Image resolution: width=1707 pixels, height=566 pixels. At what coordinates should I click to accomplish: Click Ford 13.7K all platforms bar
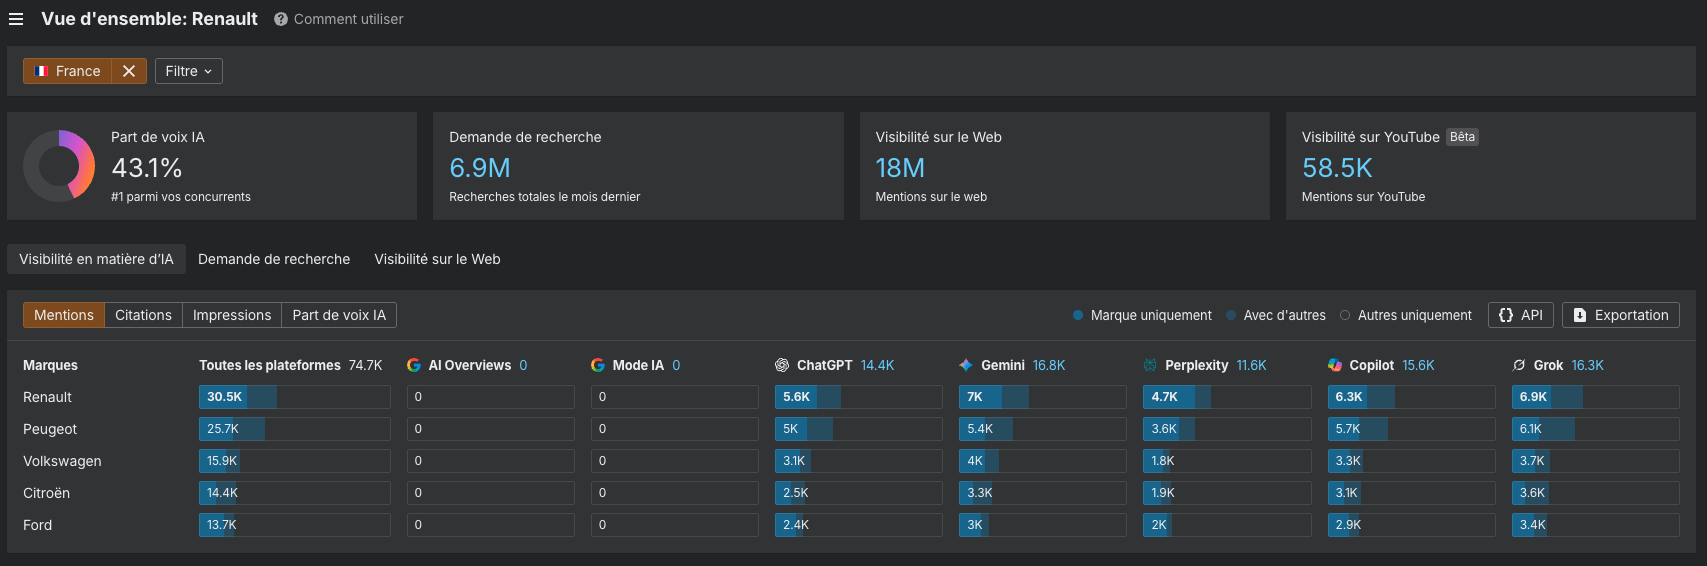(x=295, y=525)
